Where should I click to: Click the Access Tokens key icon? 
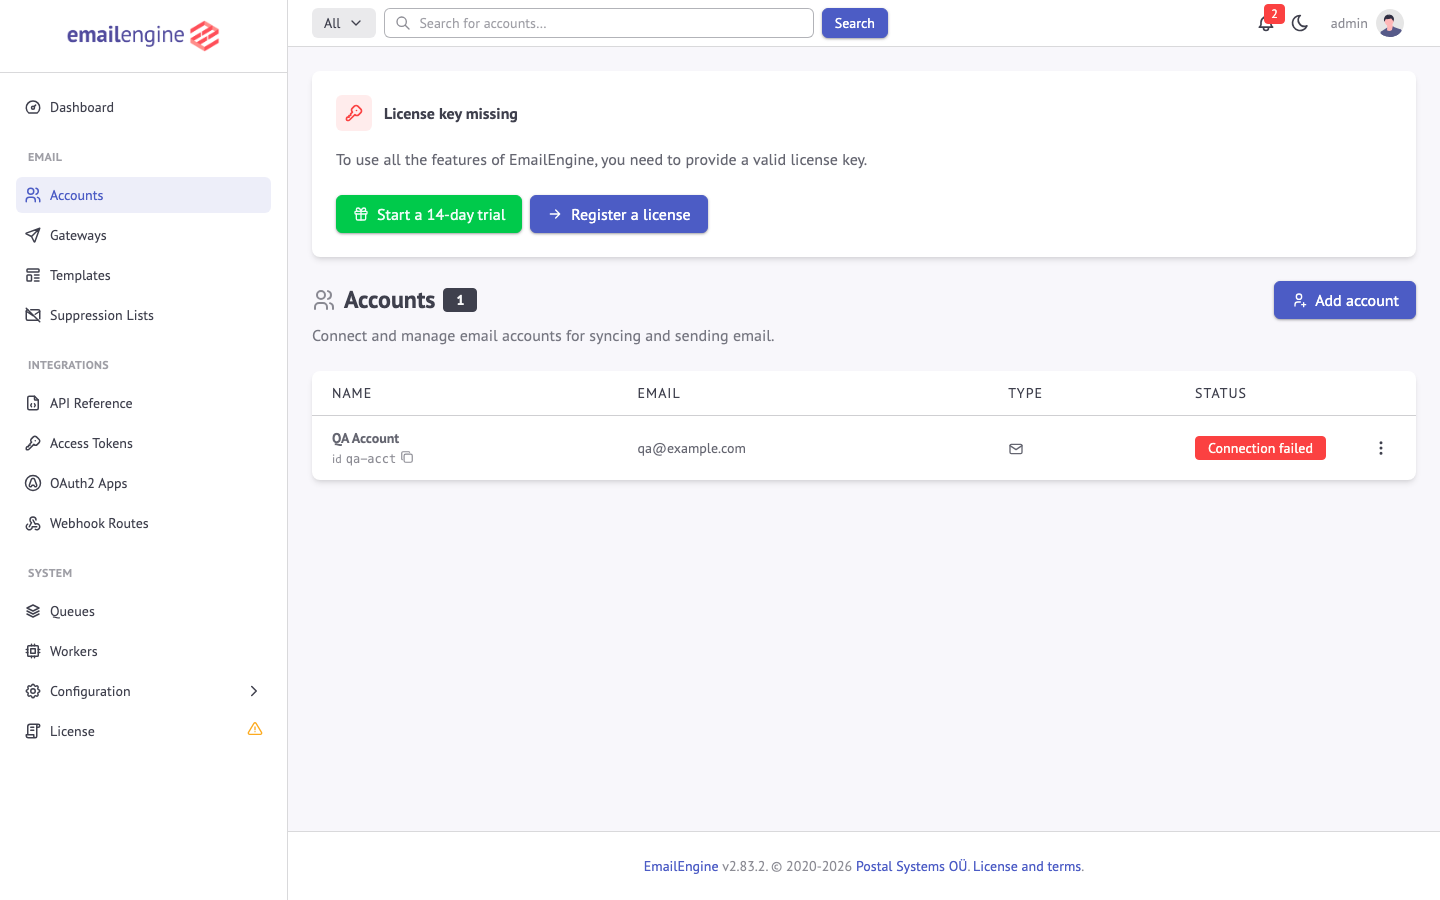[x=33, y=443]
